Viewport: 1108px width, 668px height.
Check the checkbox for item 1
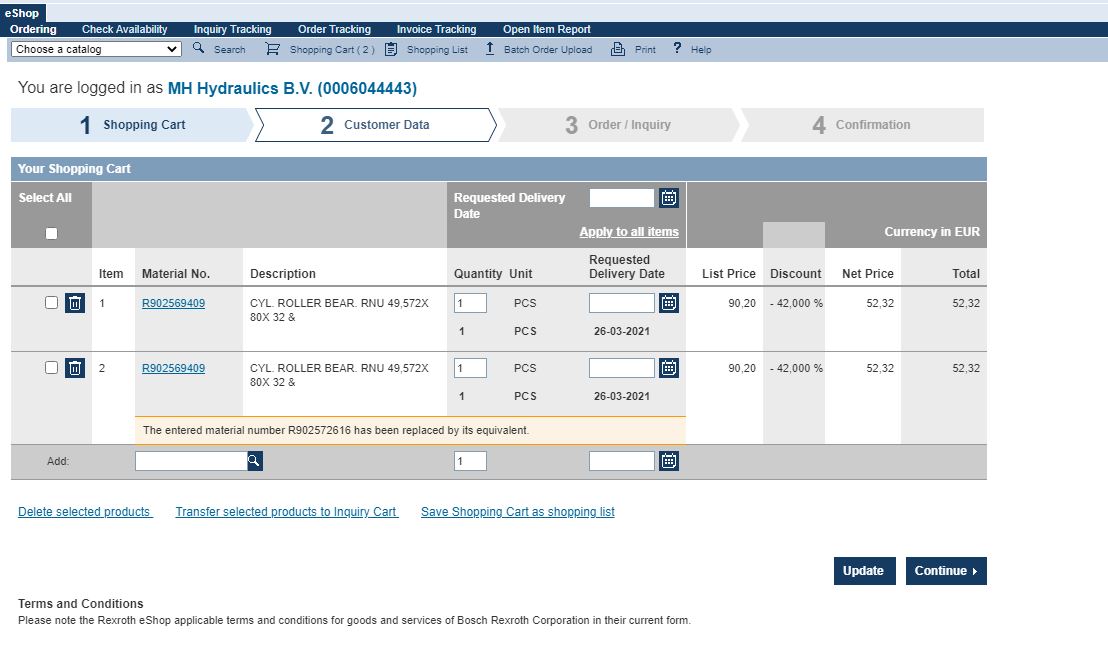tap(52, 302)
